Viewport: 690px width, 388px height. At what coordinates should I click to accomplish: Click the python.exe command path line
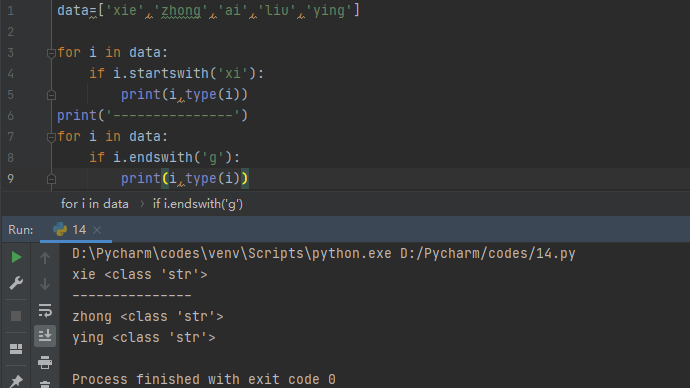pos(323,254)
